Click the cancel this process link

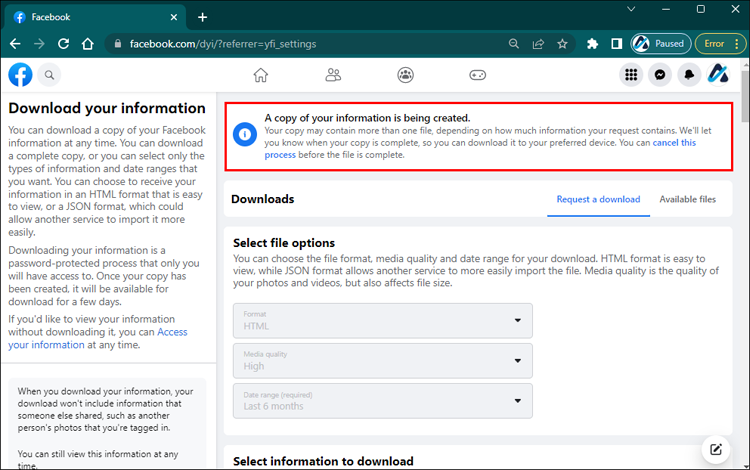pos(674,142)
